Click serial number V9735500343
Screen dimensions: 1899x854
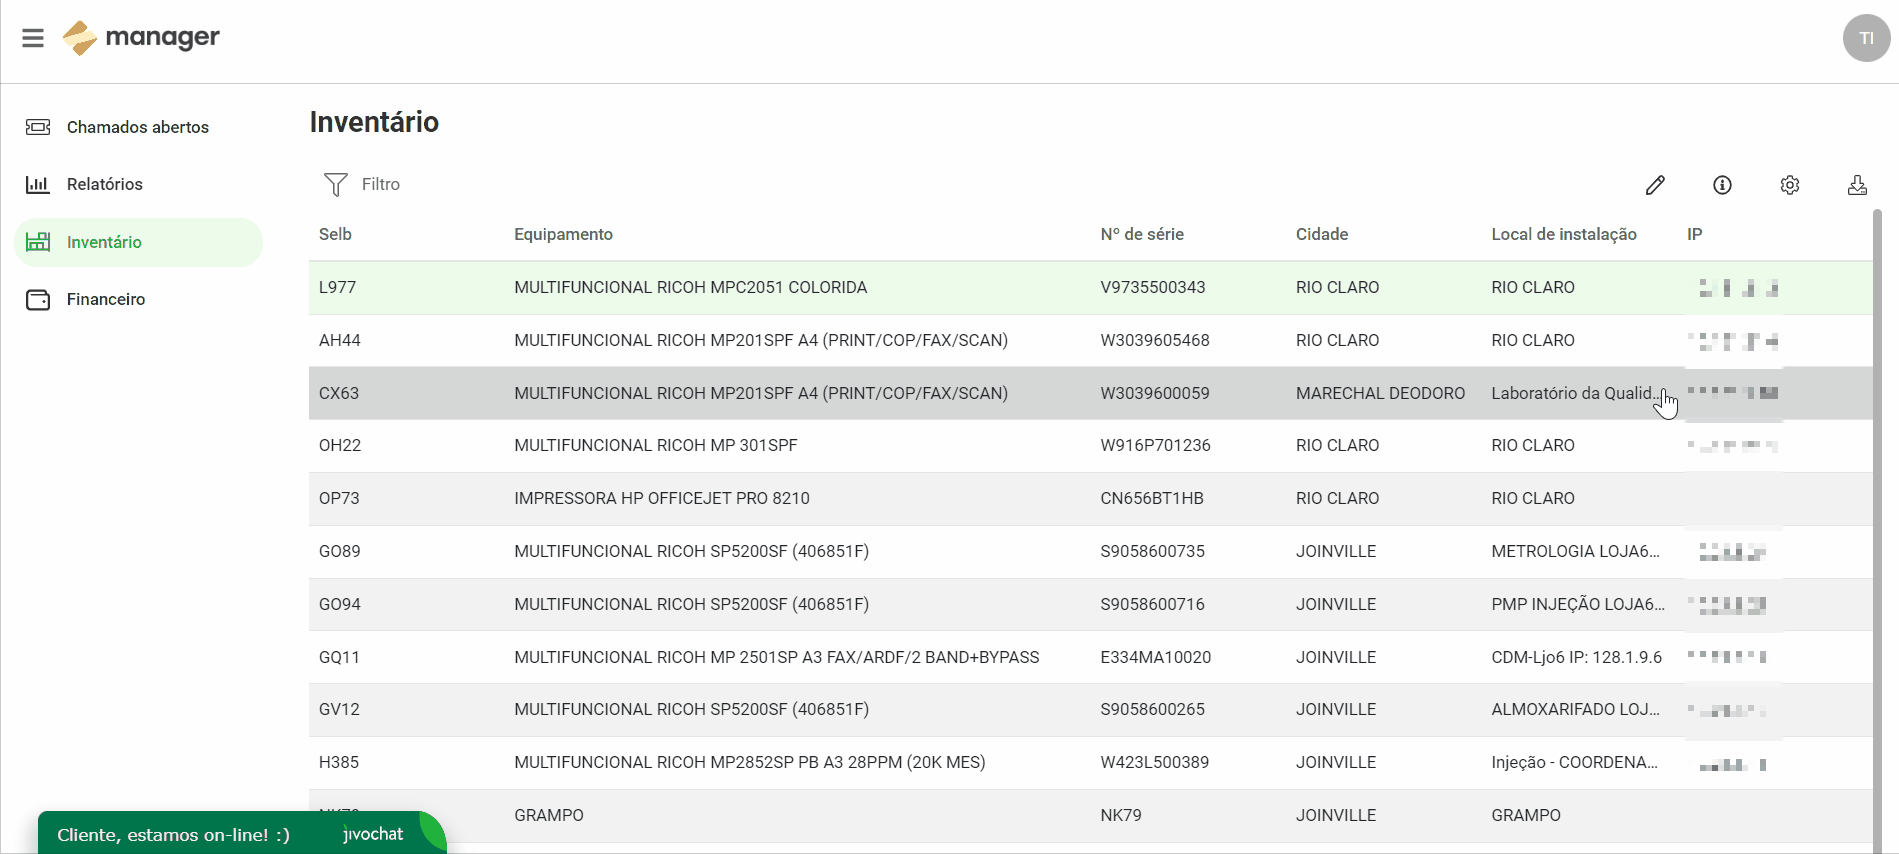pyautogui.click(x=1152, y=288)
